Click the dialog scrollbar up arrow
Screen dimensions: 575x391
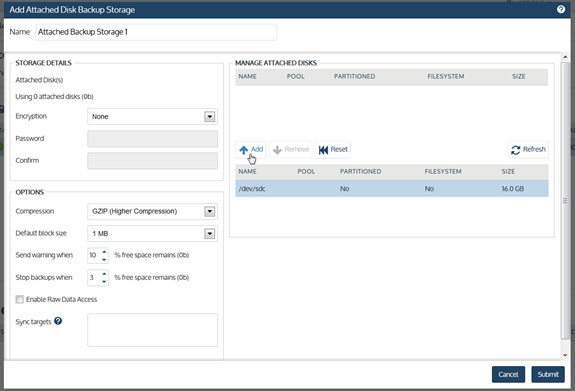[565, 57]
